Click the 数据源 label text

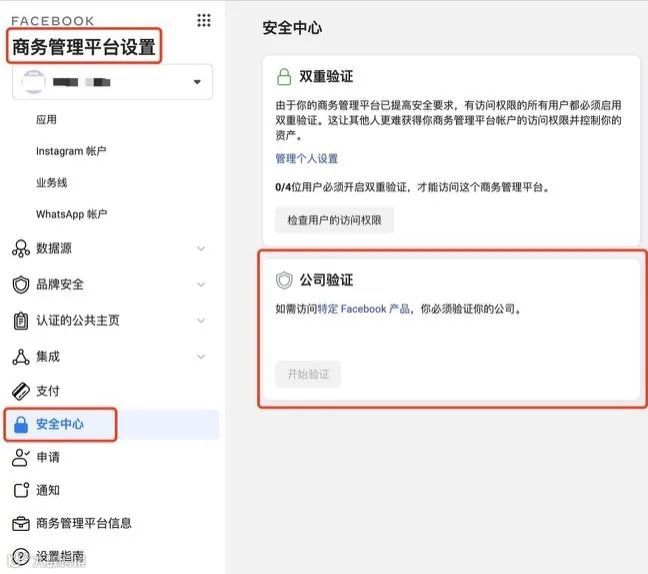[x=54, y=248]
